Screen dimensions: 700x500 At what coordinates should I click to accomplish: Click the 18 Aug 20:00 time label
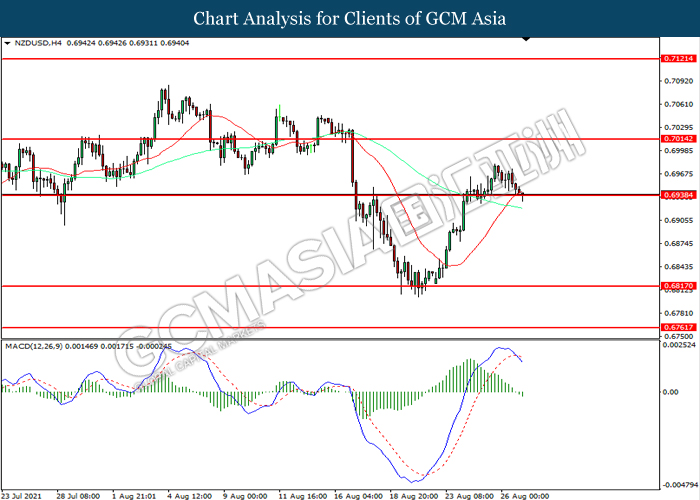414,496
